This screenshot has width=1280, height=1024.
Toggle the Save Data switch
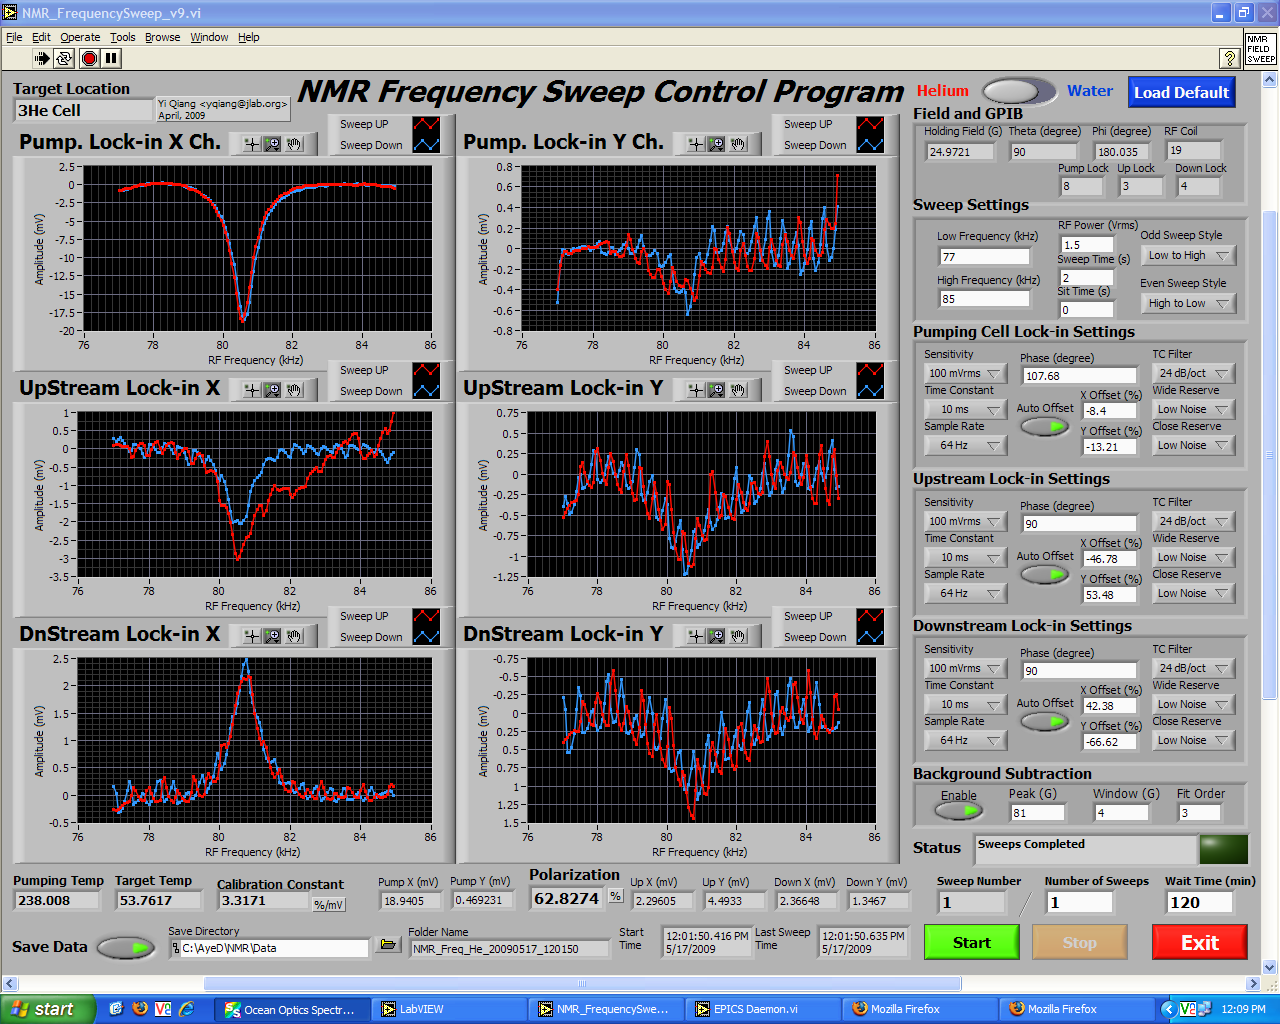(125, 947)
